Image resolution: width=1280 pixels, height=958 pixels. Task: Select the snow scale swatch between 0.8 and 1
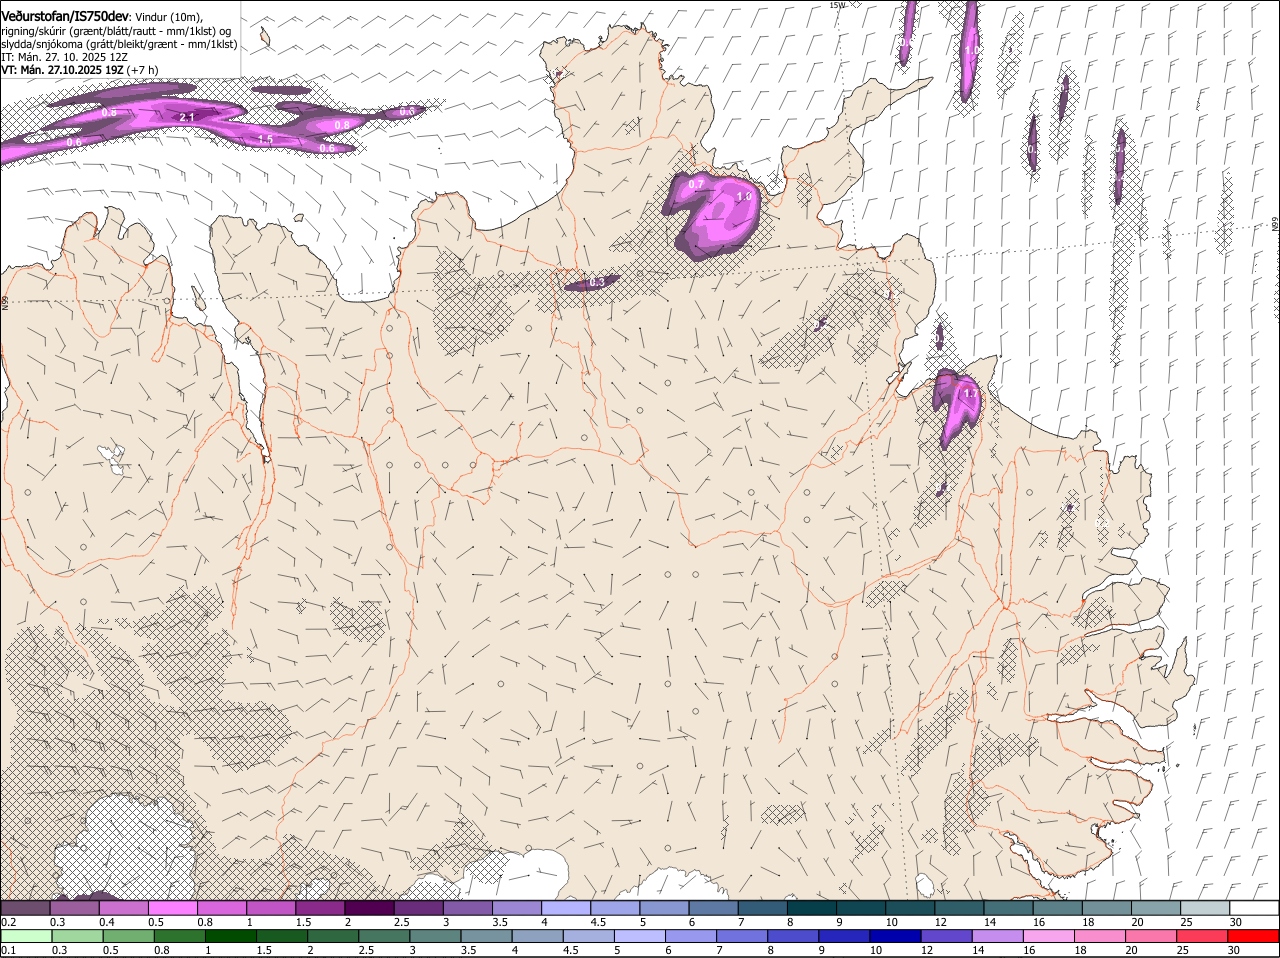[221, 908]
